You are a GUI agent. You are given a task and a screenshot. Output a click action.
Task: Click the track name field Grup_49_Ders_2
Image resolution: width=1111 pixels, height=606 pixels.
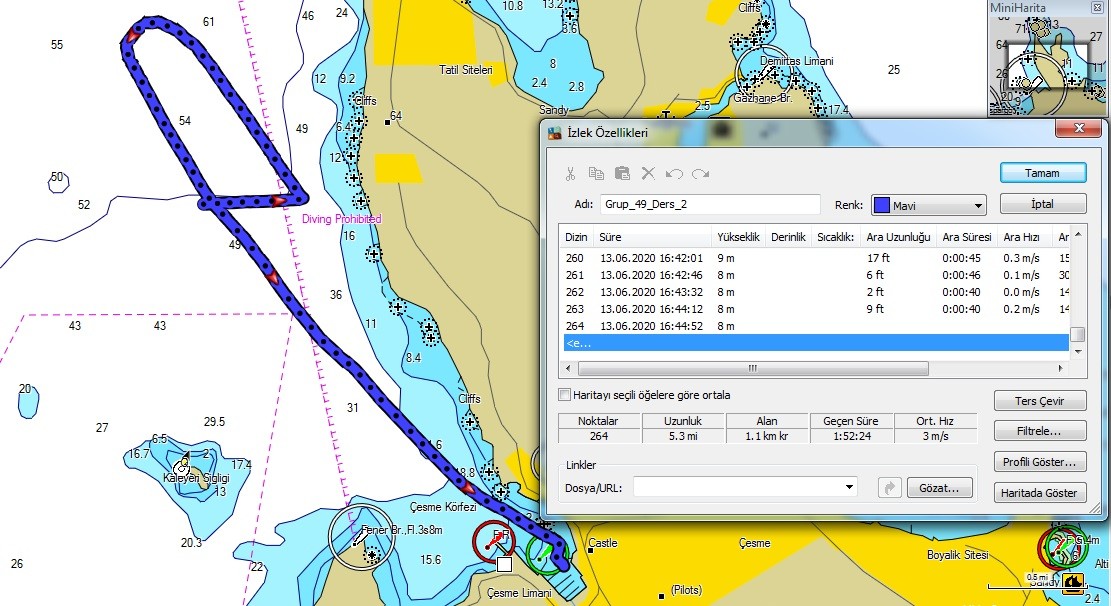709,204
